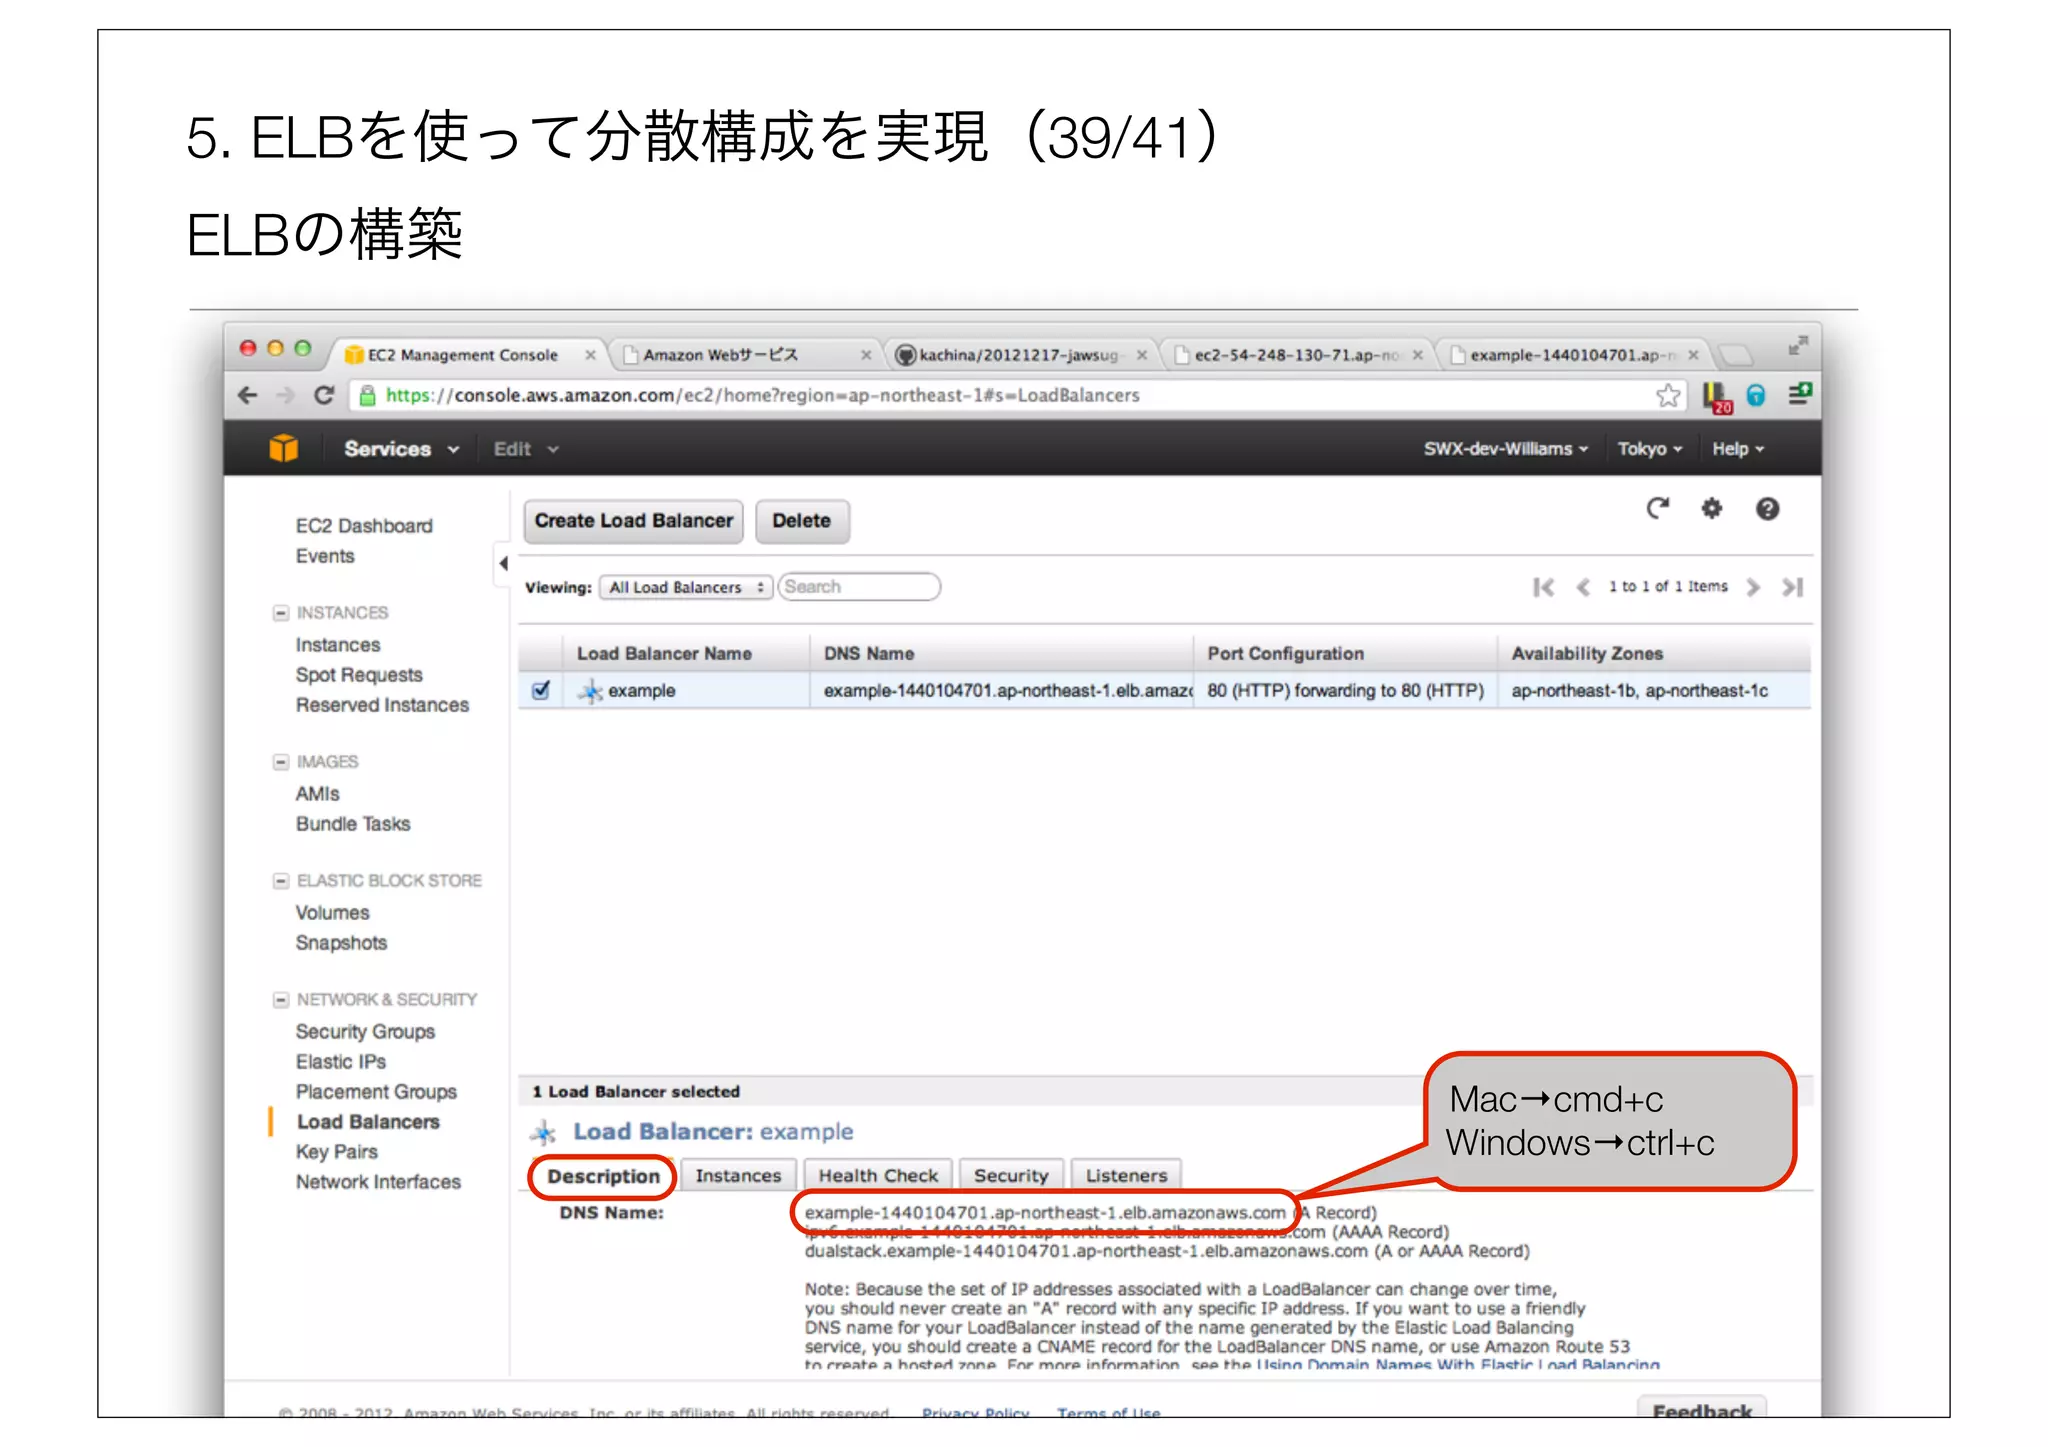Image resolution: width=2048 pixels, height=1447 pixels.
Task: Go to the next page of items
Action: coord(1752,587)
